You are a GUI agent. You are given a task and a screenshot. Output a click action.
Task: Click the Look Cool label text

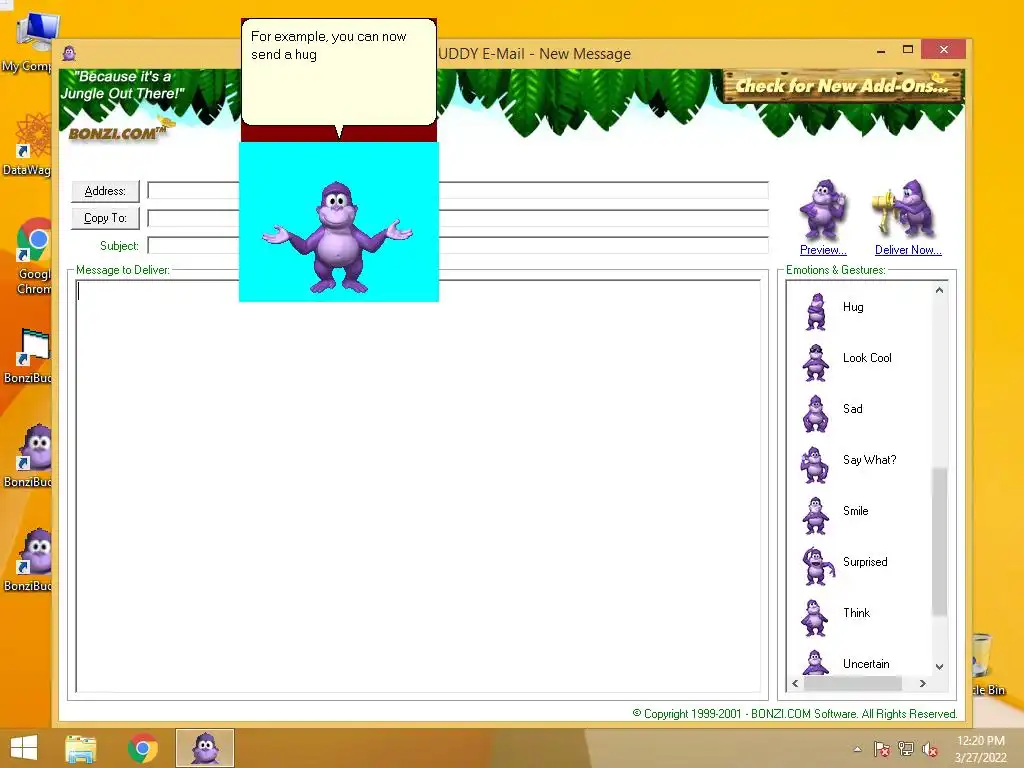tap(867, 358)
